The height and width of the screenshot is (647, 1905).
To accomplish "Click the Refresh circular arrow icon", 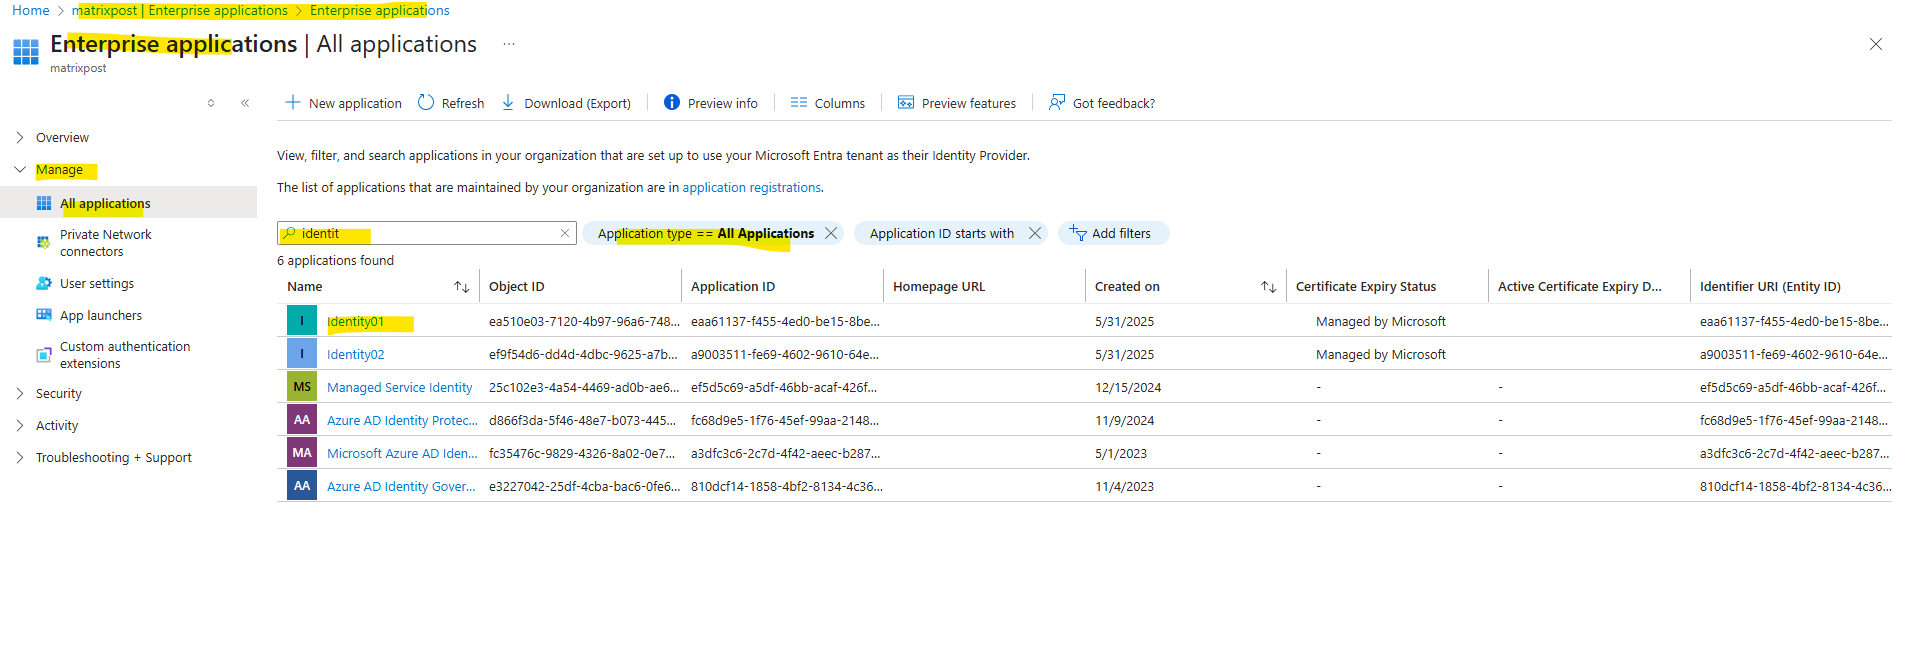I will click(x=426, y=102).
